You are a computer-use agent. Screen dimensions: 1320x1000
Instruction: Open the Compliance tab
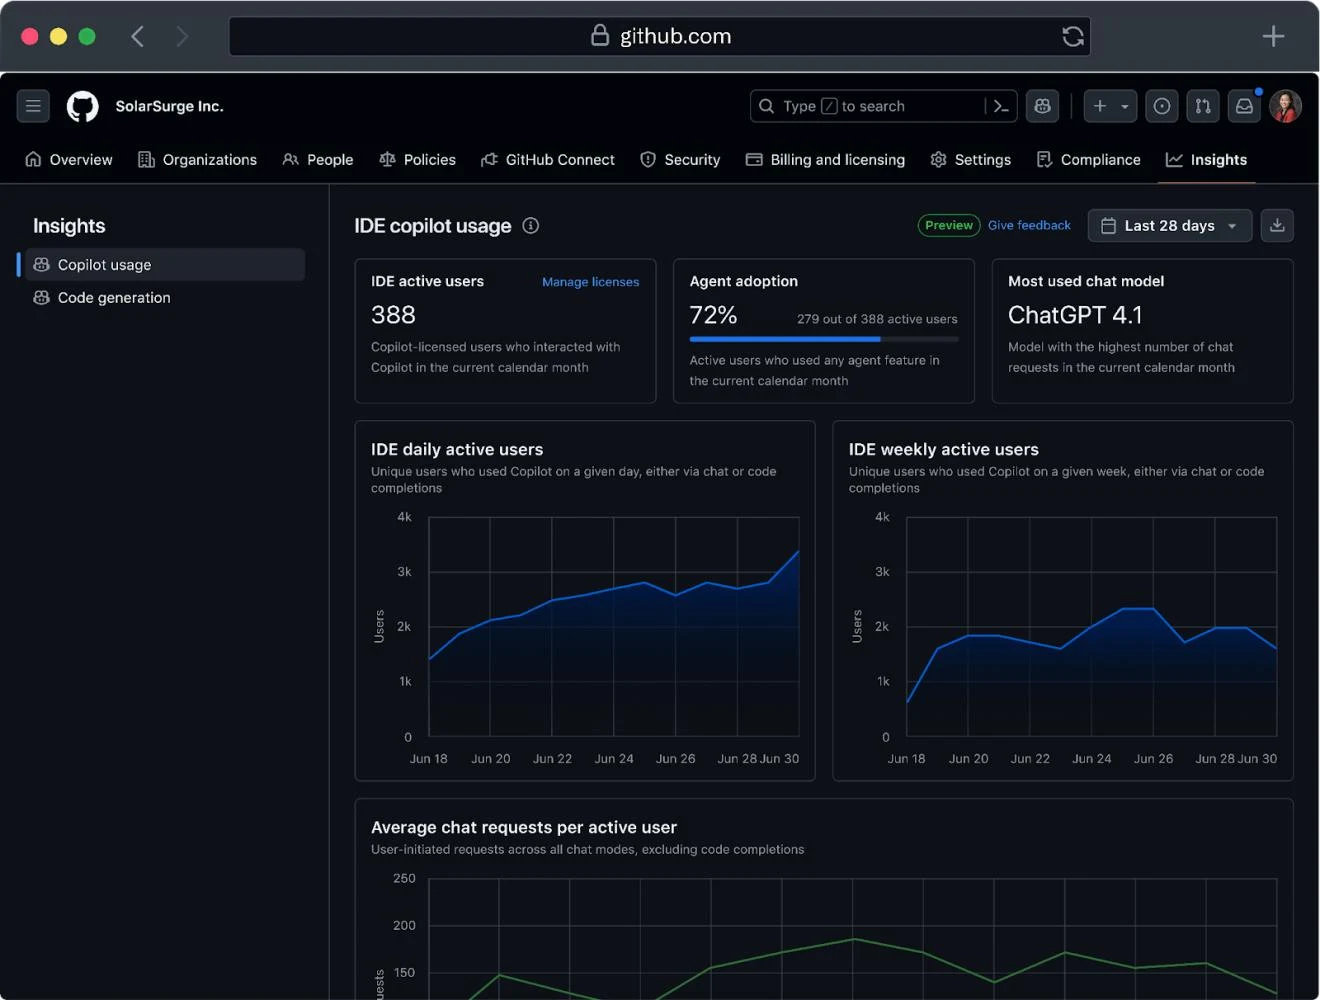[1088, 160]
